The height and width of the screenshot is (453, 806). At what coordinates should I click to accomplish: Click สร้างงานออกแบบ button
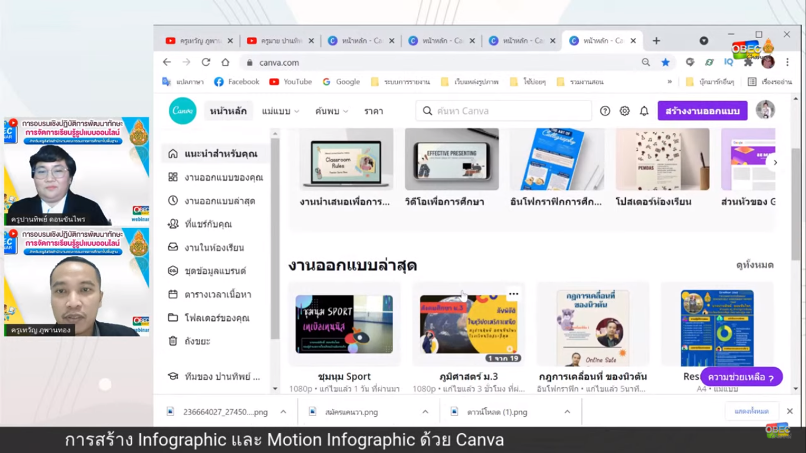tap(702, 111)
